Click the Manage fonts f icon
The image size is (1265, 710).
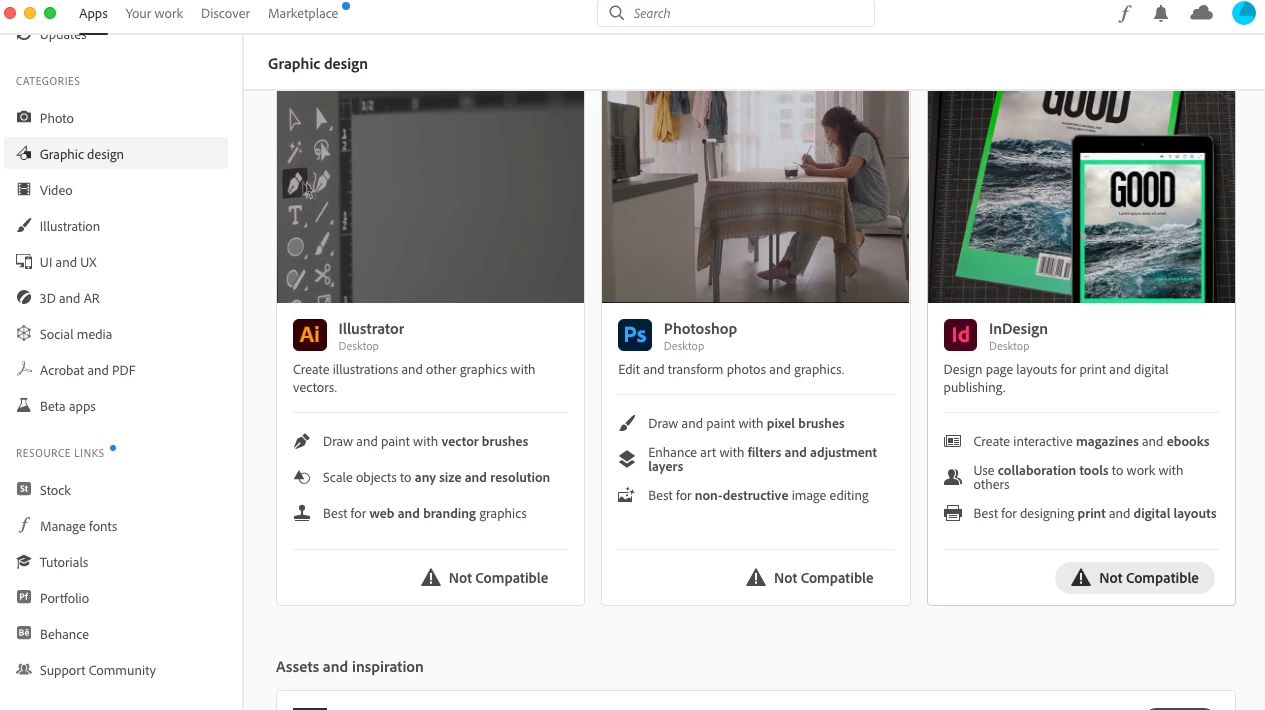pyautogui.click(x=24, y=526)
